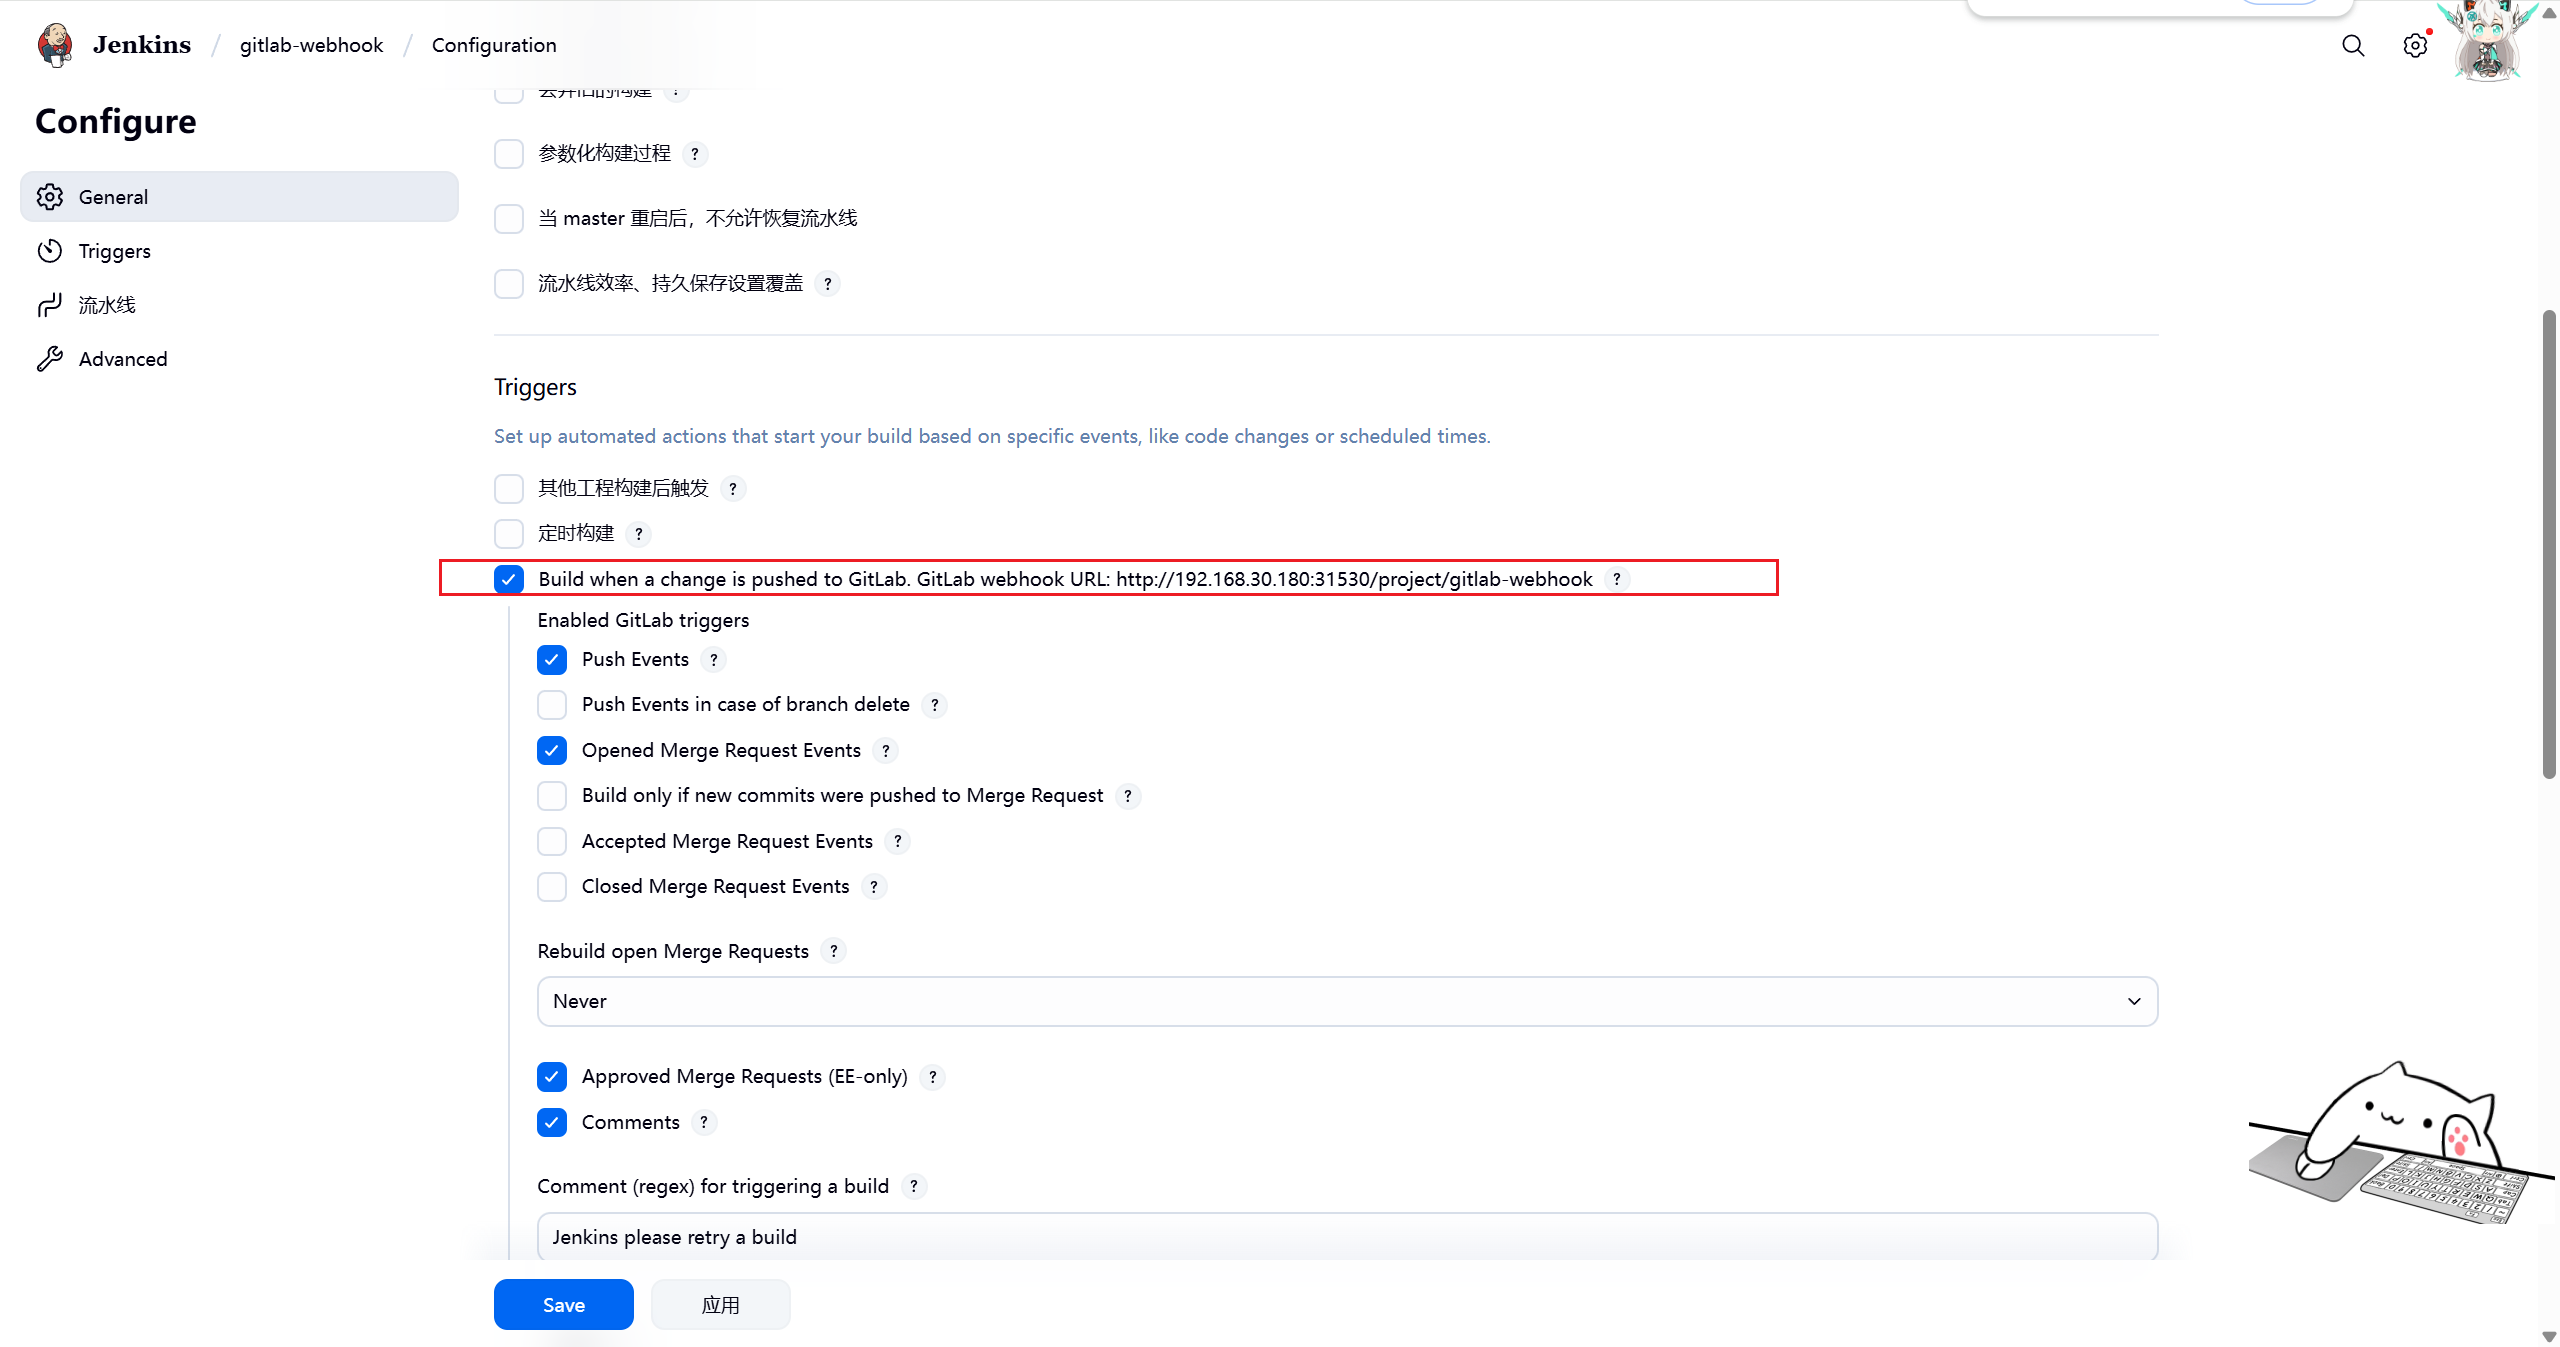Open the user avatar in header
Viewport: 2560px width, 1347px height.
pyautogui.click(x=2488, y=42)
